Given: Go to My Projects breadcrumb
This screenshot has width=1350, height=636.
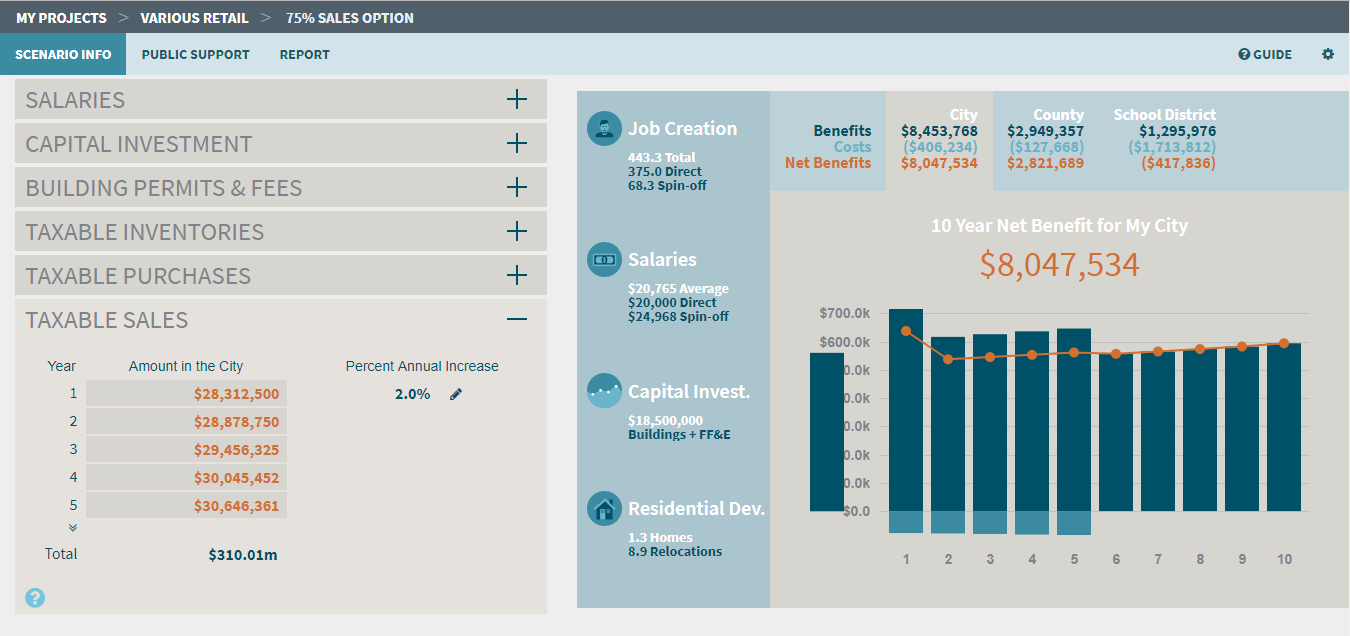Looking at the screenshot, I should tap(61, 18).
